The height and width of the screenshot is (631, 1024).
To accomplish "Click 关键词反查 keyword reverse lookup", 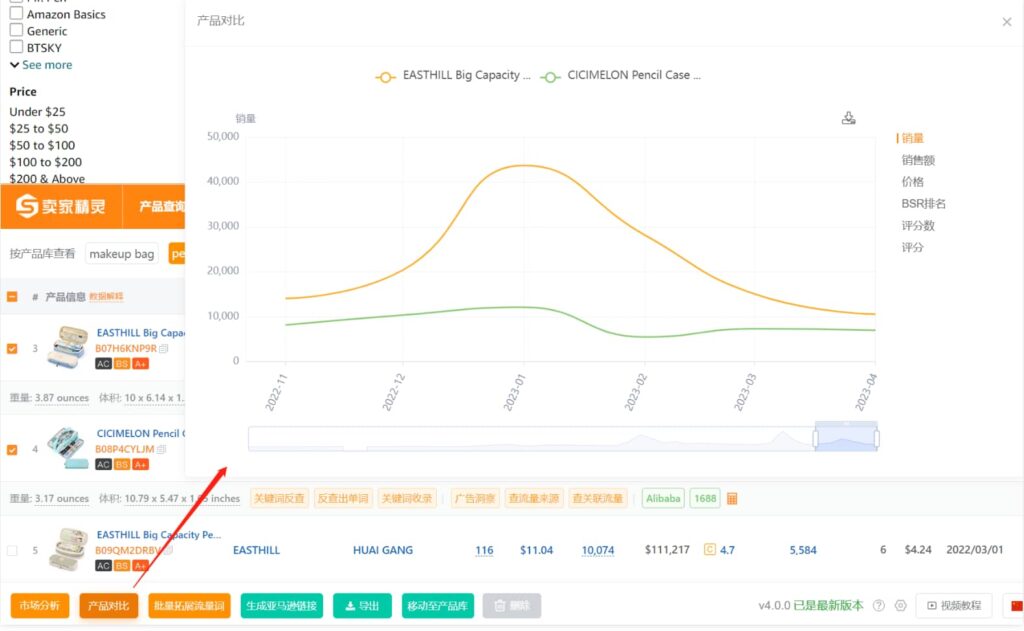I will pyautogui.click(x=279, y=498).
